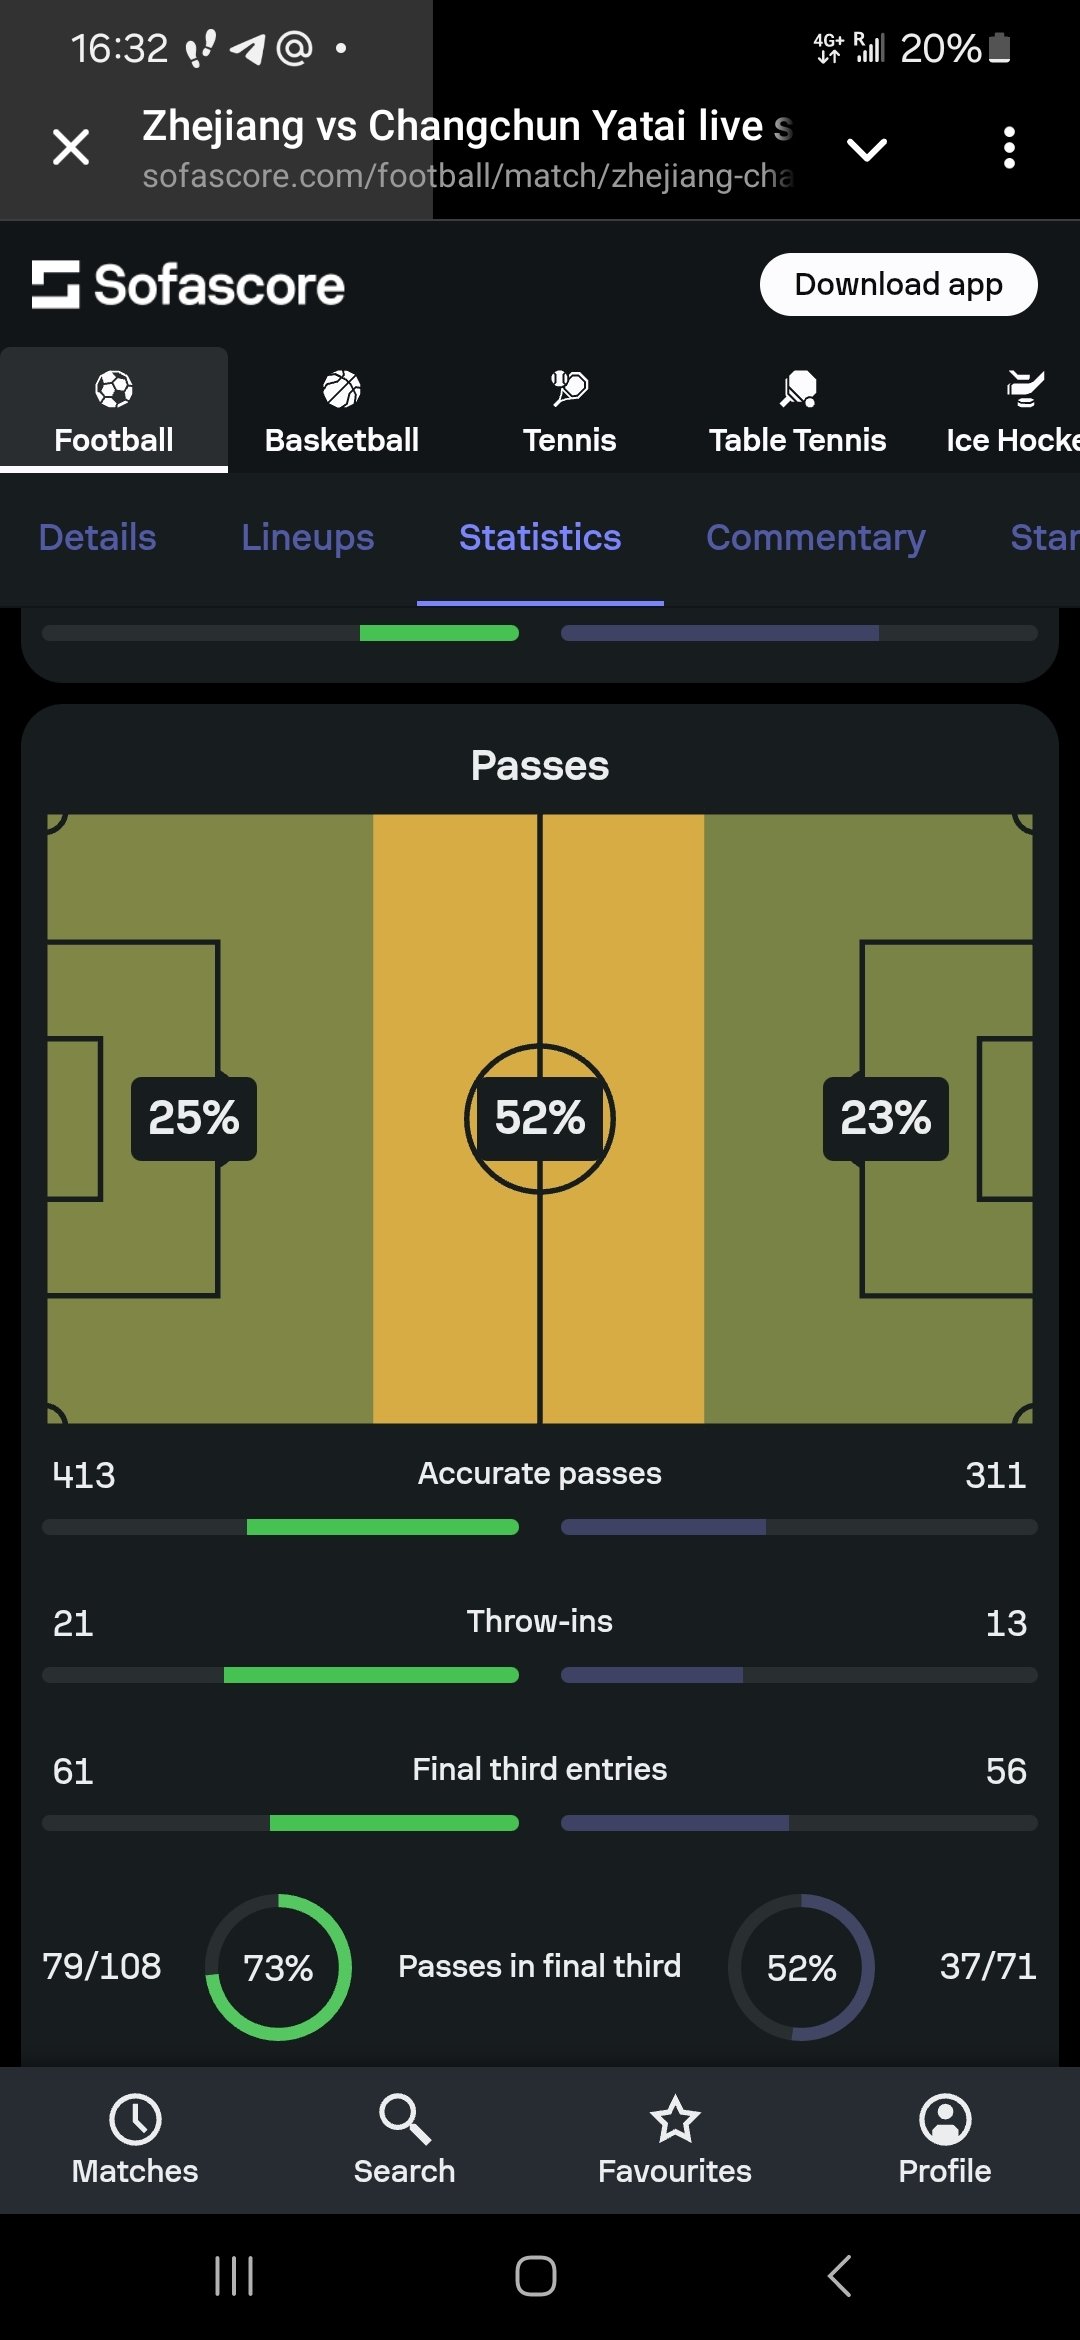The height and width of the screenshot is (2340, 1080).
Task: Tap the Accurate passes green bar
Action: point(382,1527)
